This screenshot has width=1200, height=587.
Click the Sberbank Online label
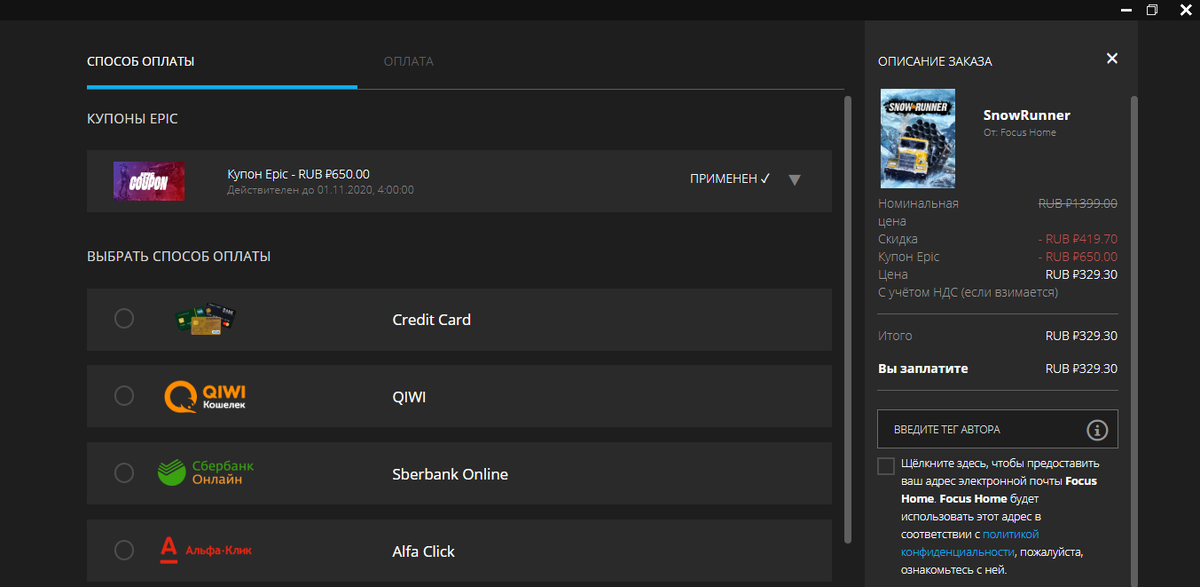pos(450,474)
